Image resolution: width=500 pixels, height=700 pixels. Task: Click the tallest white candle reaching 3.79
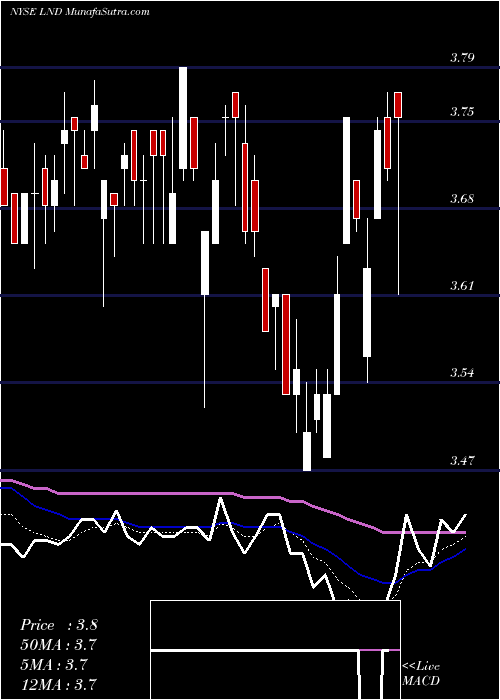click(x=183, y=118)
